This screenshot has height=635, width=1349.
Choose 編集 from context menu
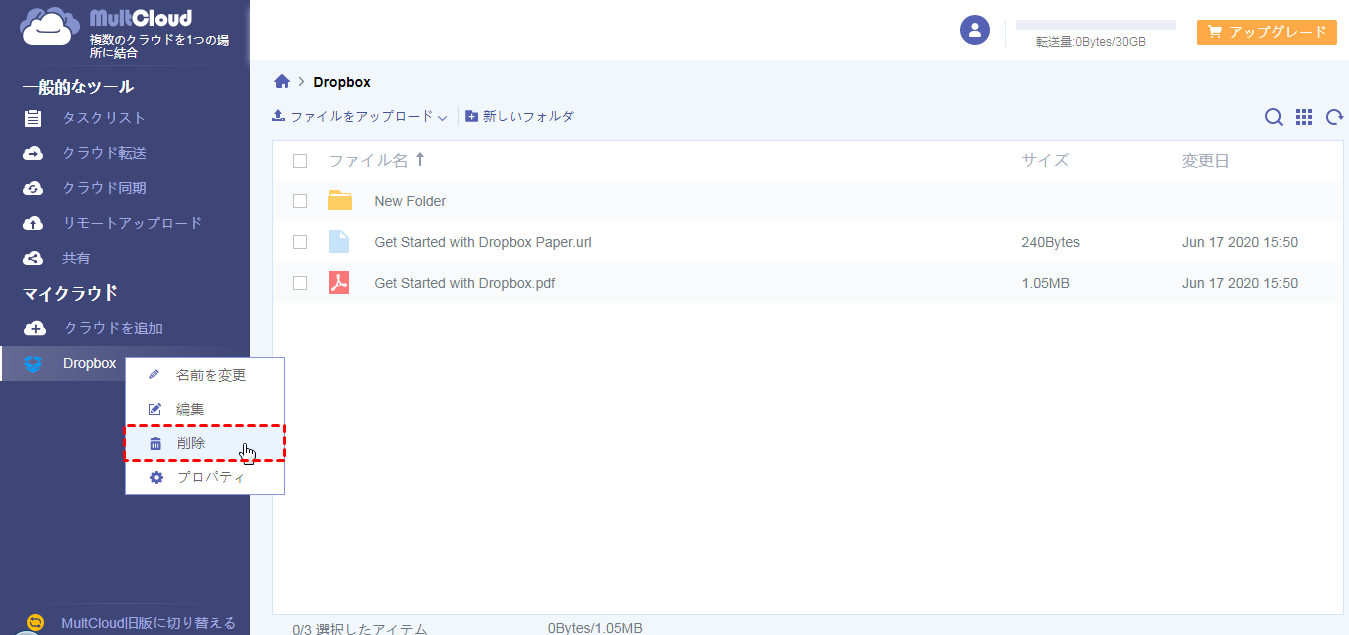click(205, 409)
